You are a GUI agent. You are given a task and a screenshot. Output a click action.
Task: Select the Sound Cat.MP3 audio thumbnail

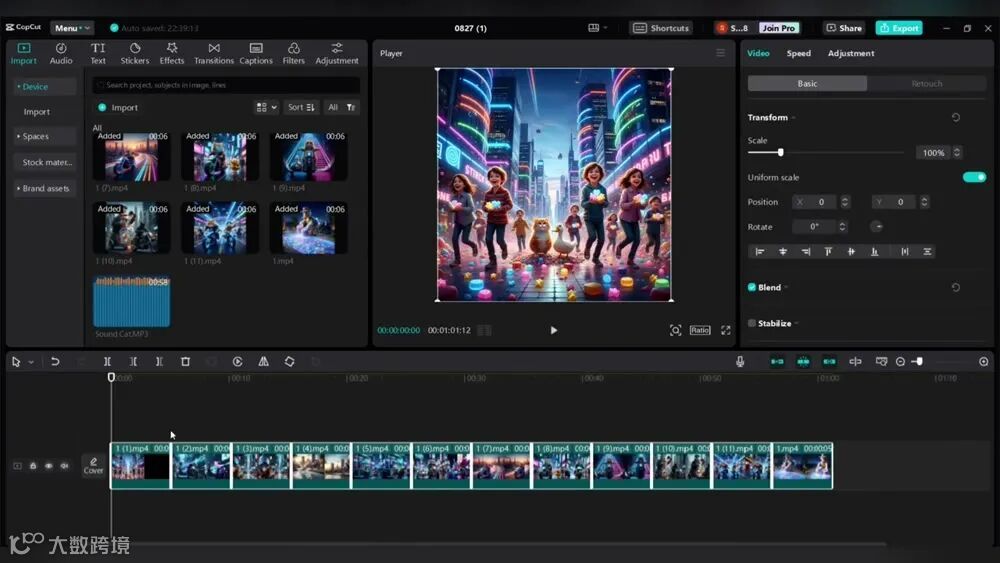(x=131, y=302)
